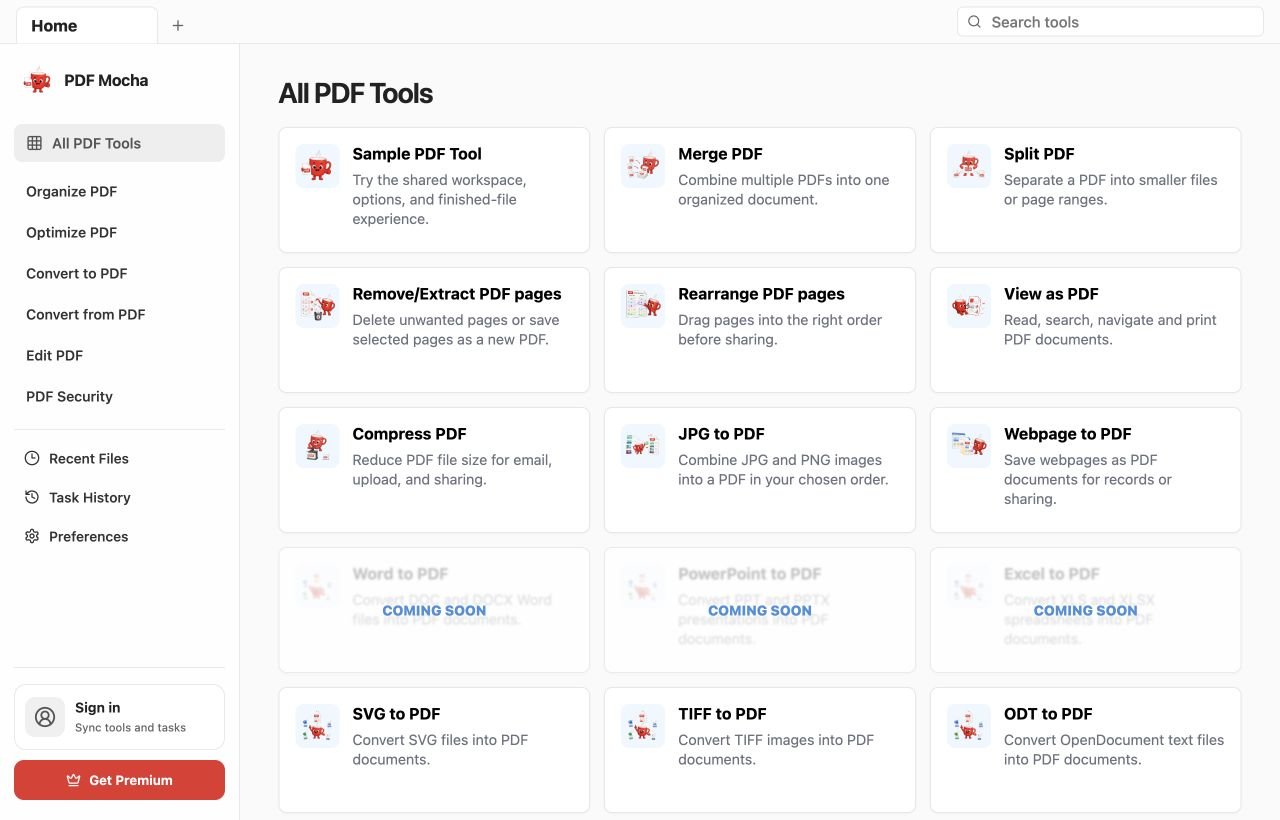Click the Sign in user avatar icon
Screen dimensions: 1280x820
click(45, 717)
